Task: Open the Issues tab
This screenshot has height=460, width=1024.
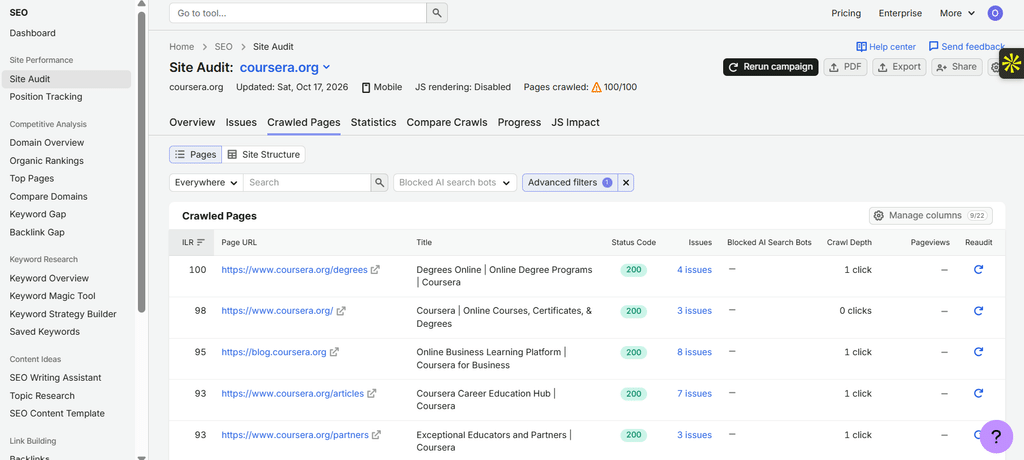Action: coord(241,122)
